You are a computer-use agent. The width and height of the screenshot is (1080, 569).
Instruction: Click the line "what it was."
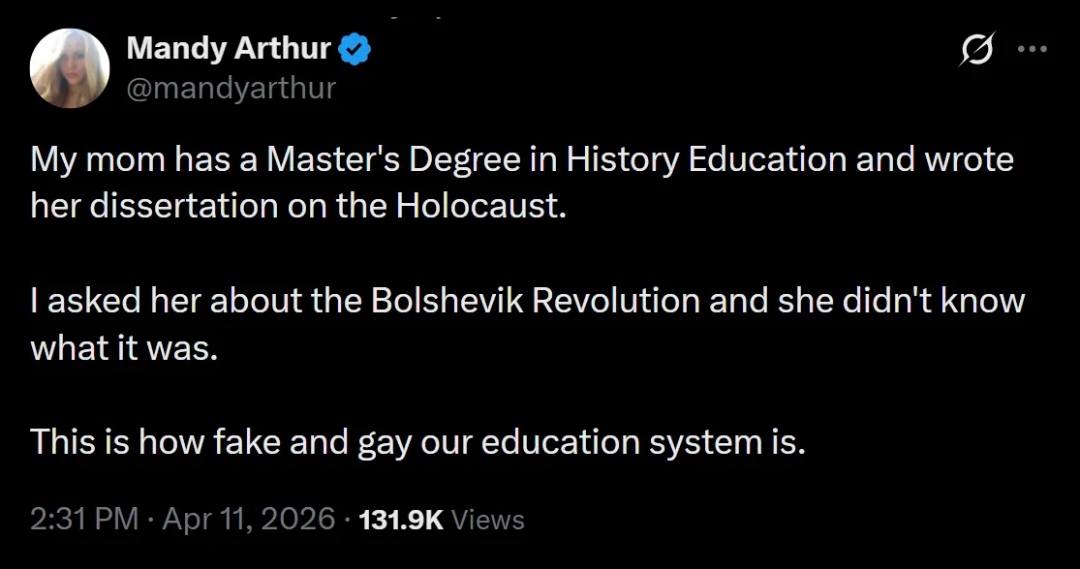(123, 346)
